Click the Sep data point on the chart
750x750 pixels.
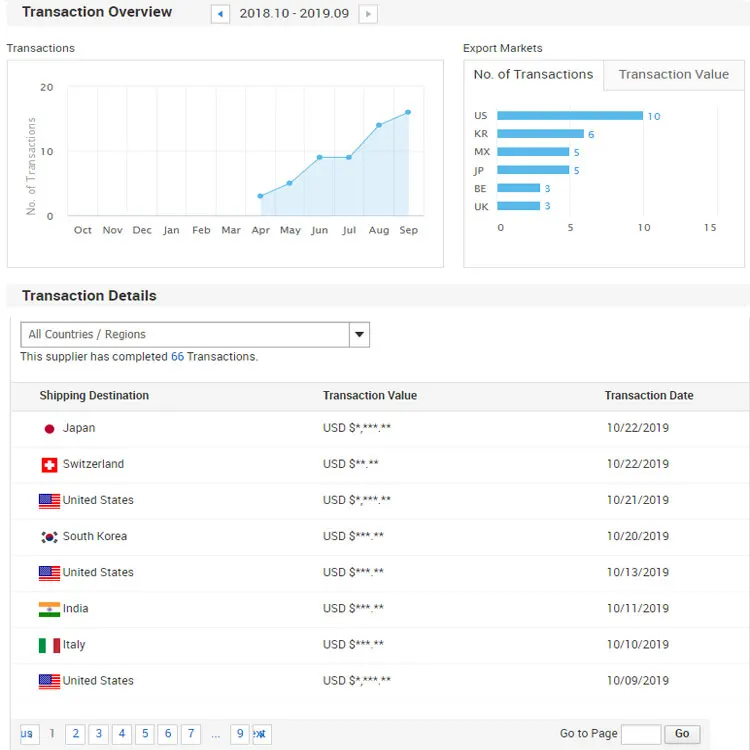(408, 112)
